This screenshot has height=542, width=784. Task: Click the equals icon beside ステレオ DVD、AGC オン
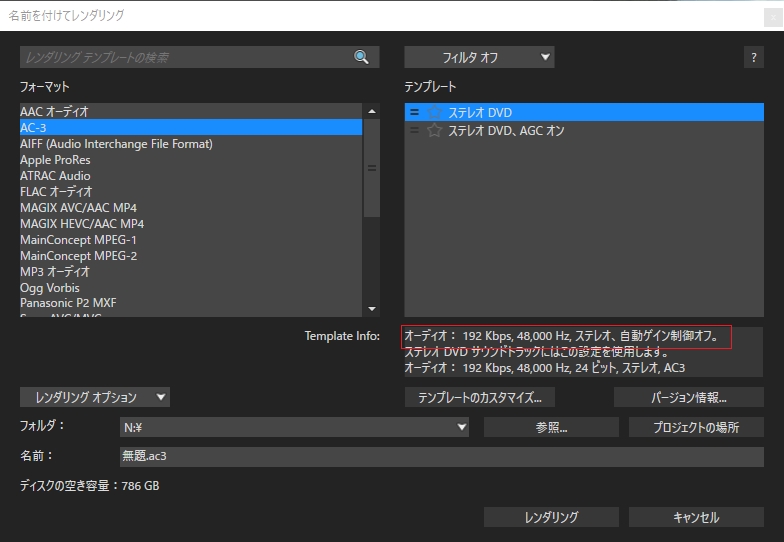coord(414,130)
